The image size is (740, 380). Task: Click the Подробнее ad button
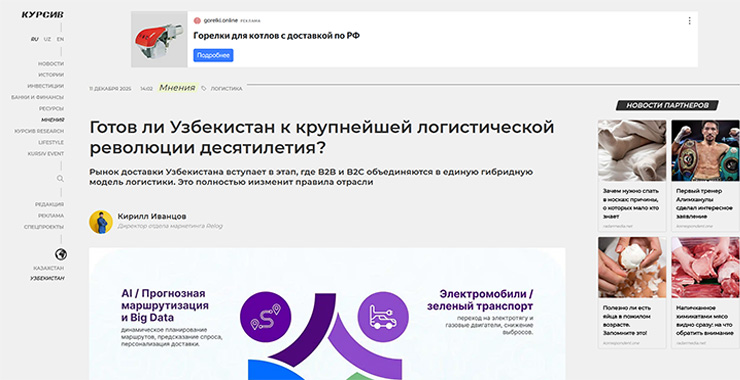click(213, 55)
